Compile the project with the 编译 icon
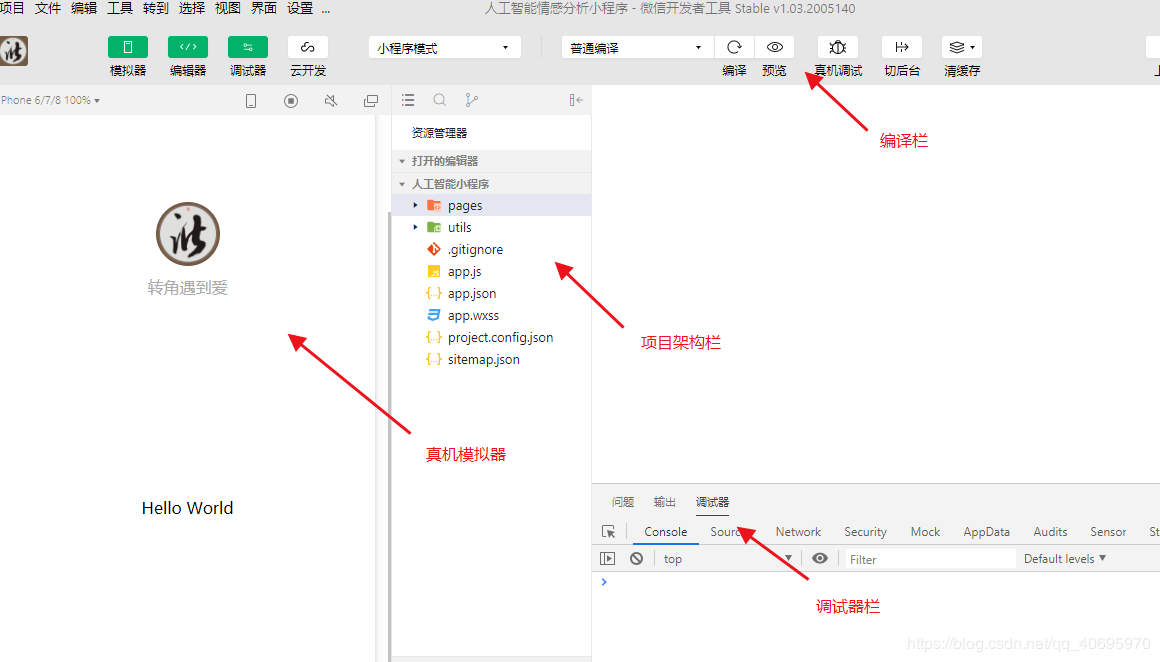The width and height of the screenshot is (1160, 662). click(734, 46)
